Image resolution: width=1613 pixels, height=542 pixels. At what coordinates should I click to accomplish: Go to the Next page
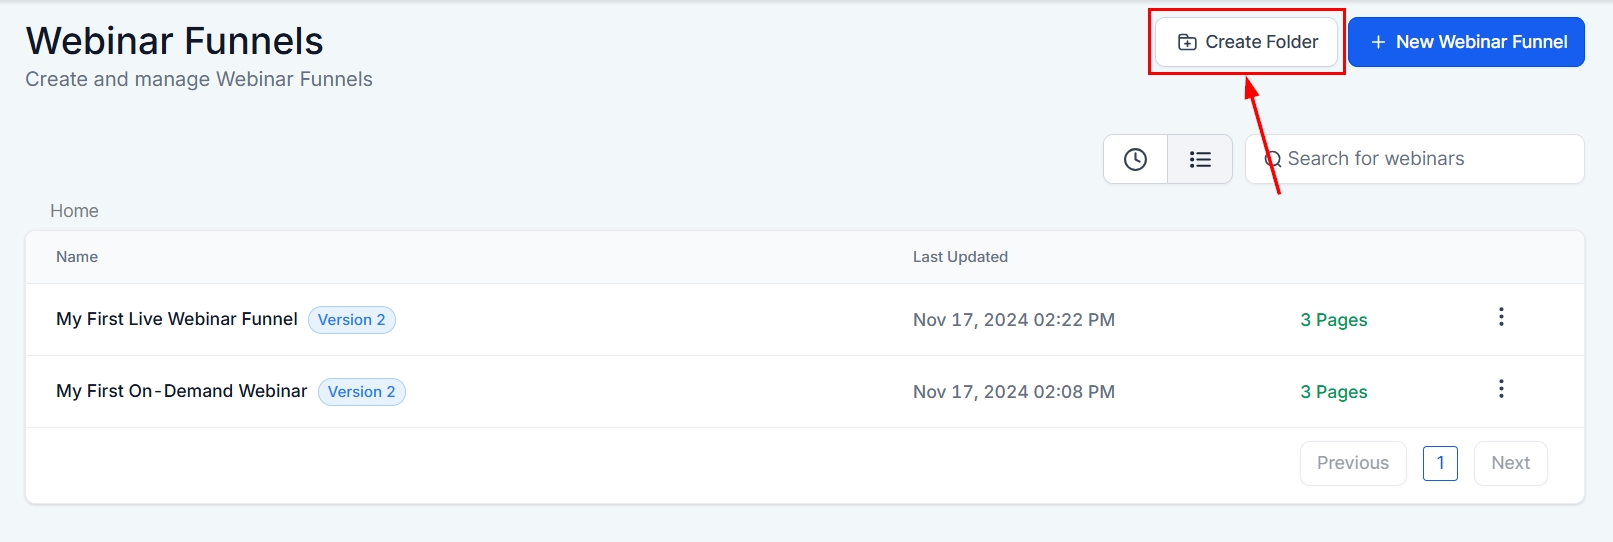point(1510,463)
